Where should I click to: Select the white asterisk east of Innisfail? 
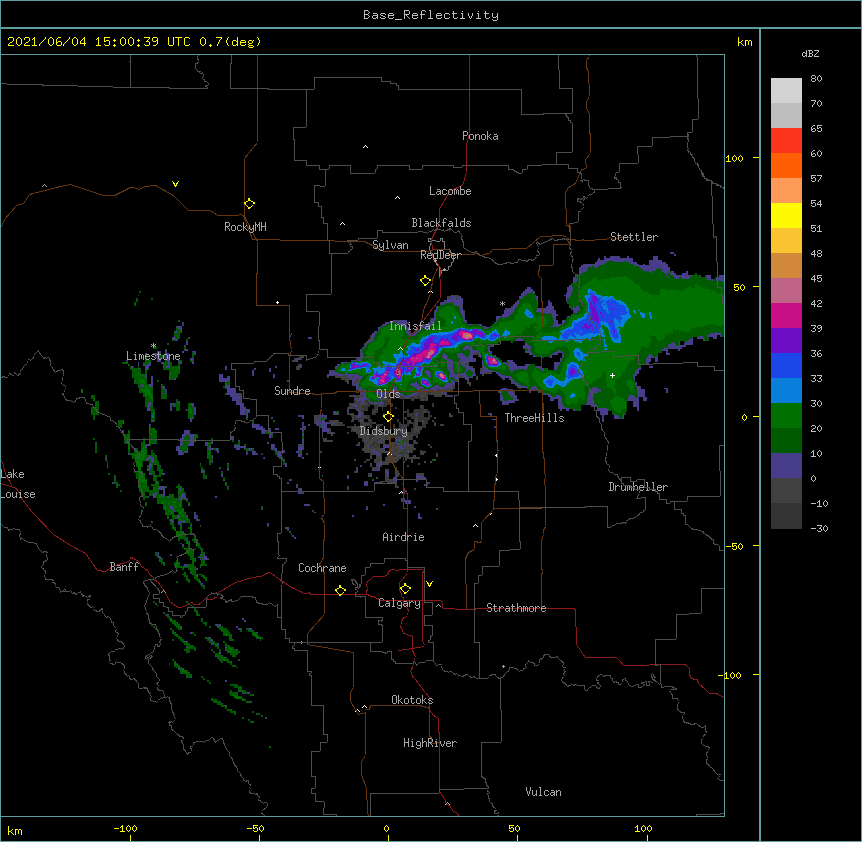[x=502, y=303]
